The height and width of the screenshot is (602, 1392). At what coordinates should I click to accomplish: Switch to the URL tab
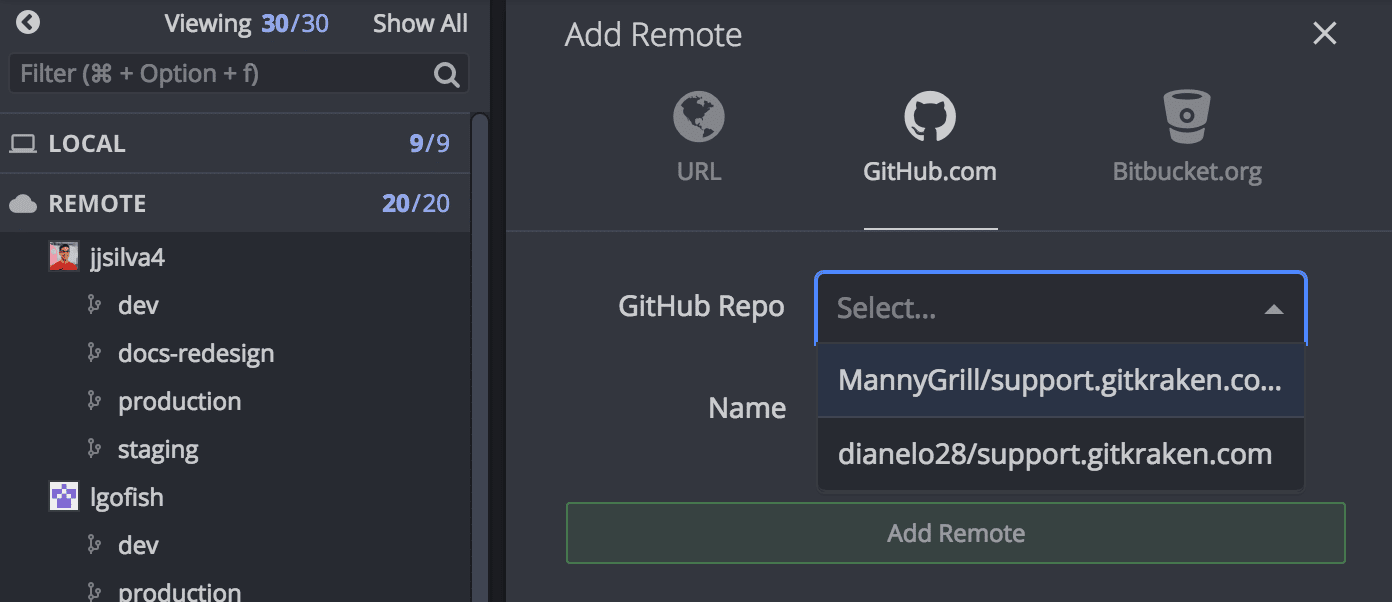pyautogui.click(x=699, y=171)
